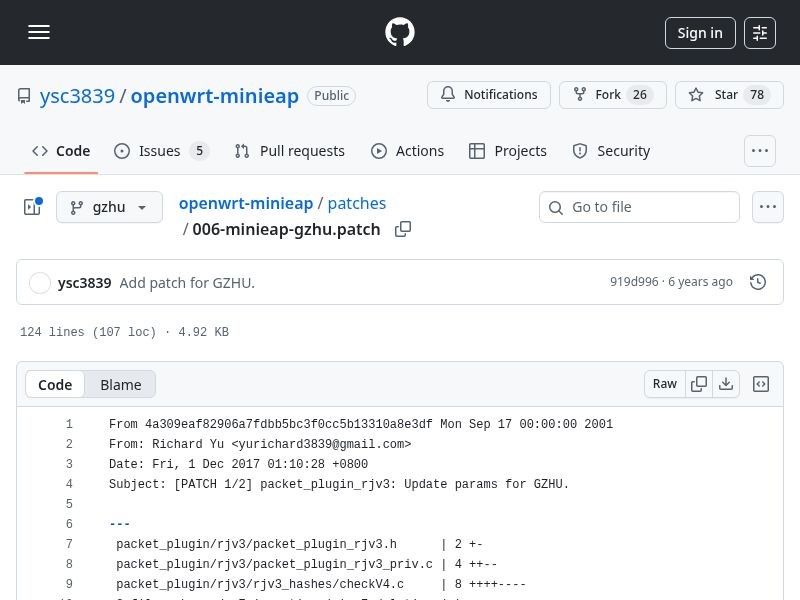
Task: Open ysc3839 owner profile link
Action: pyautogui.click(x=77, y=96)
